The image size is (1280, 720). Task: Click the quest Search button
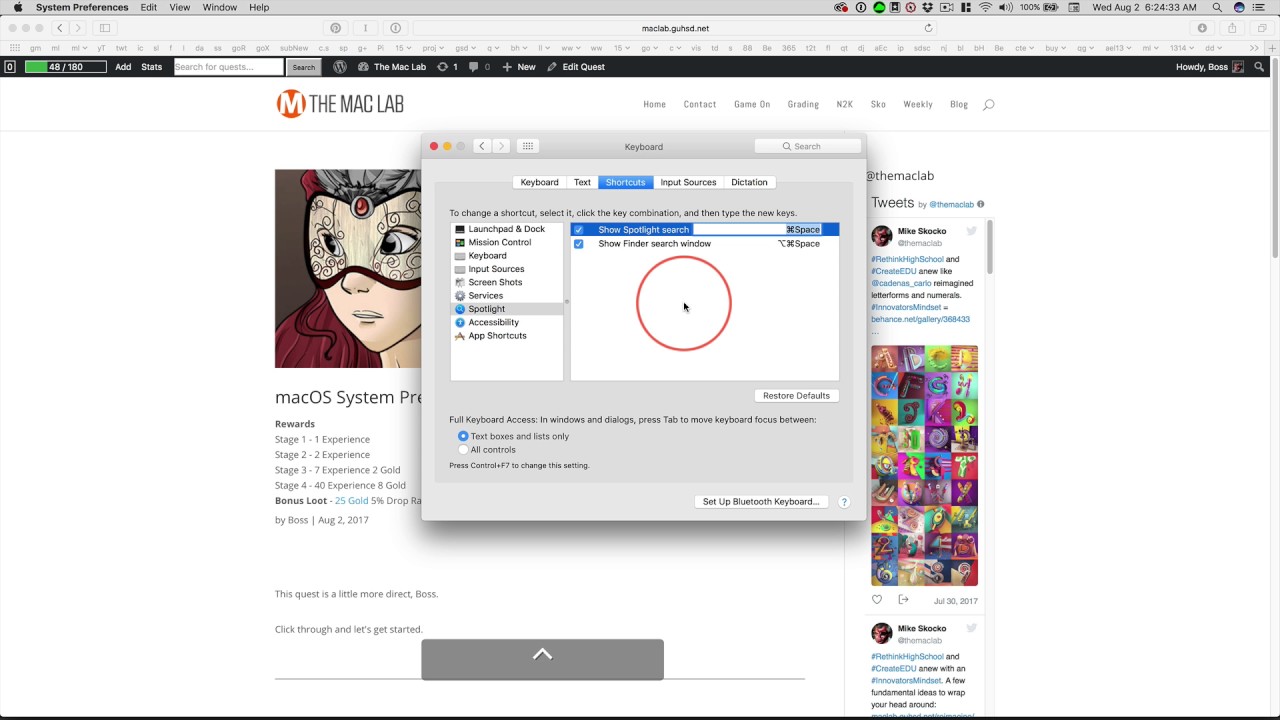point(304,67)
